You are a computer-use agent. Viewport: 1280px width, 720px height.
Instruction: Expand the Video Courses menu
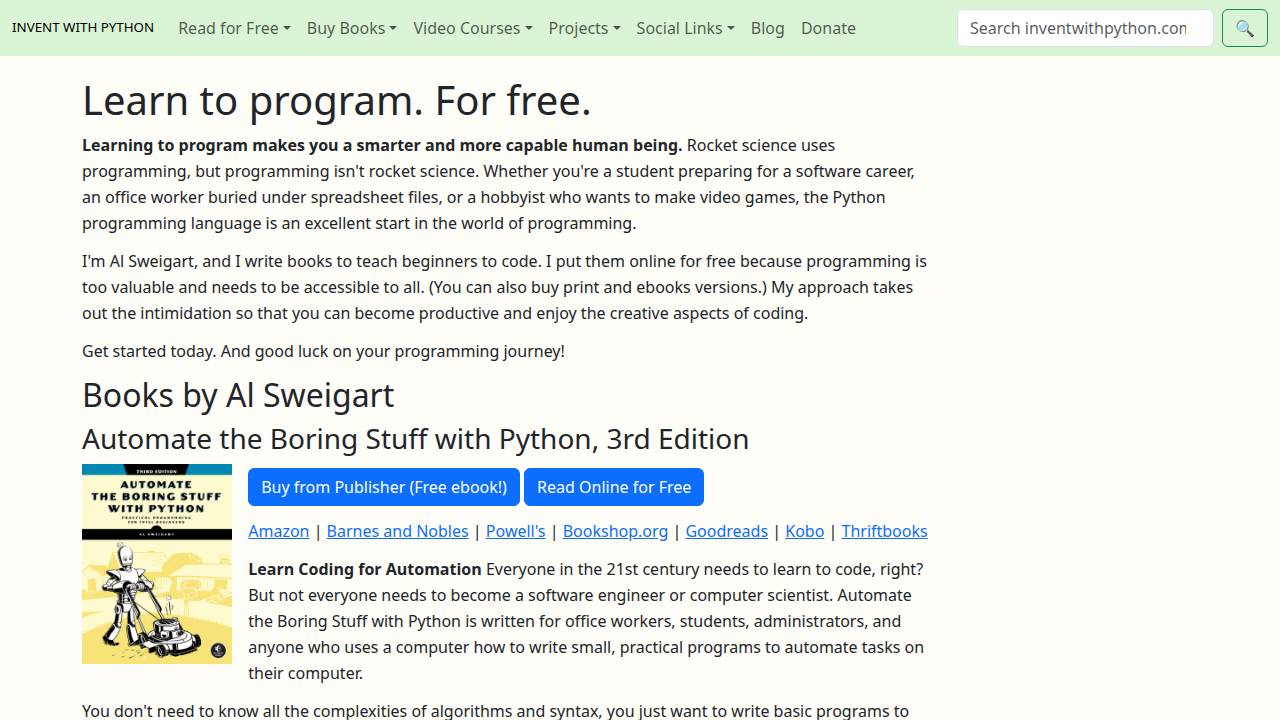click(x=472, y=28)
